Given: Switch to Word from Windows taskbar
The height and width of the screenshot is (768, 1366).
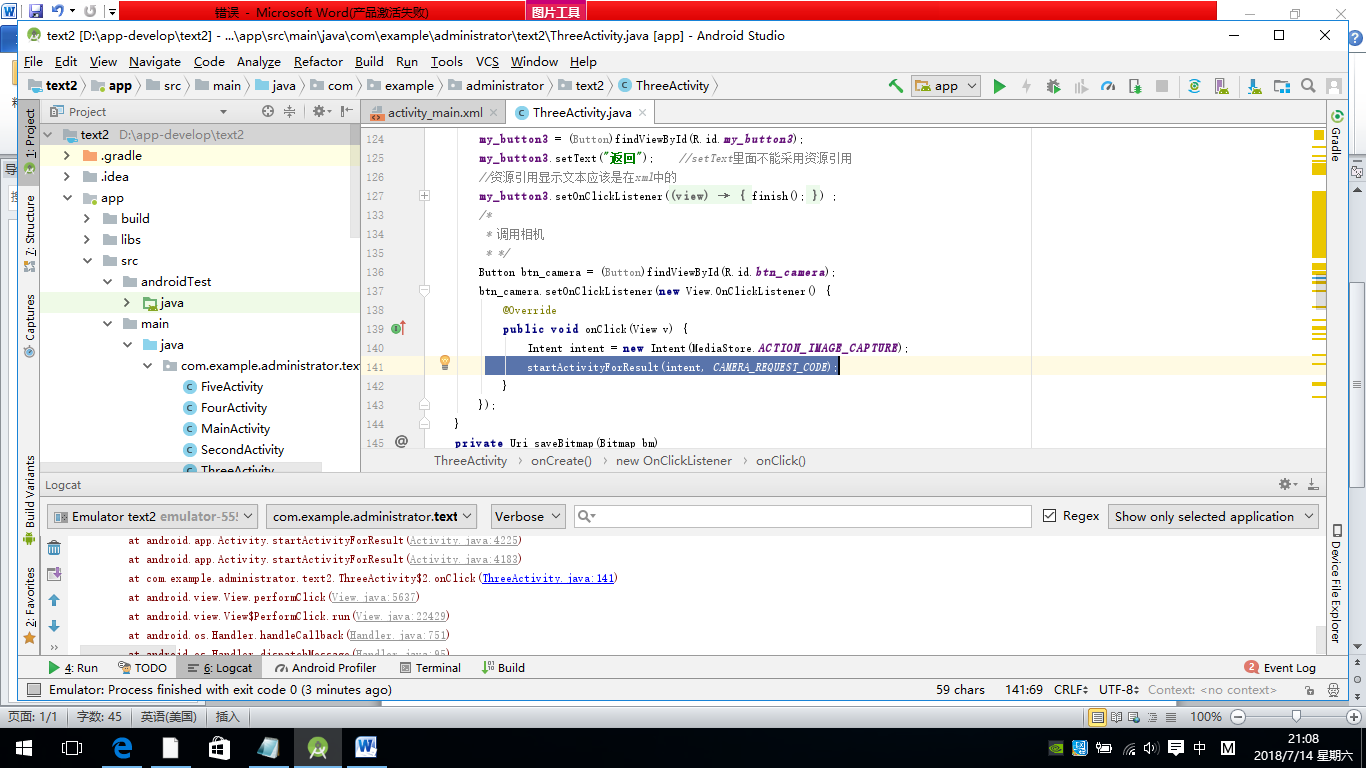Looking at the screenshot, I should pos(365,747).
